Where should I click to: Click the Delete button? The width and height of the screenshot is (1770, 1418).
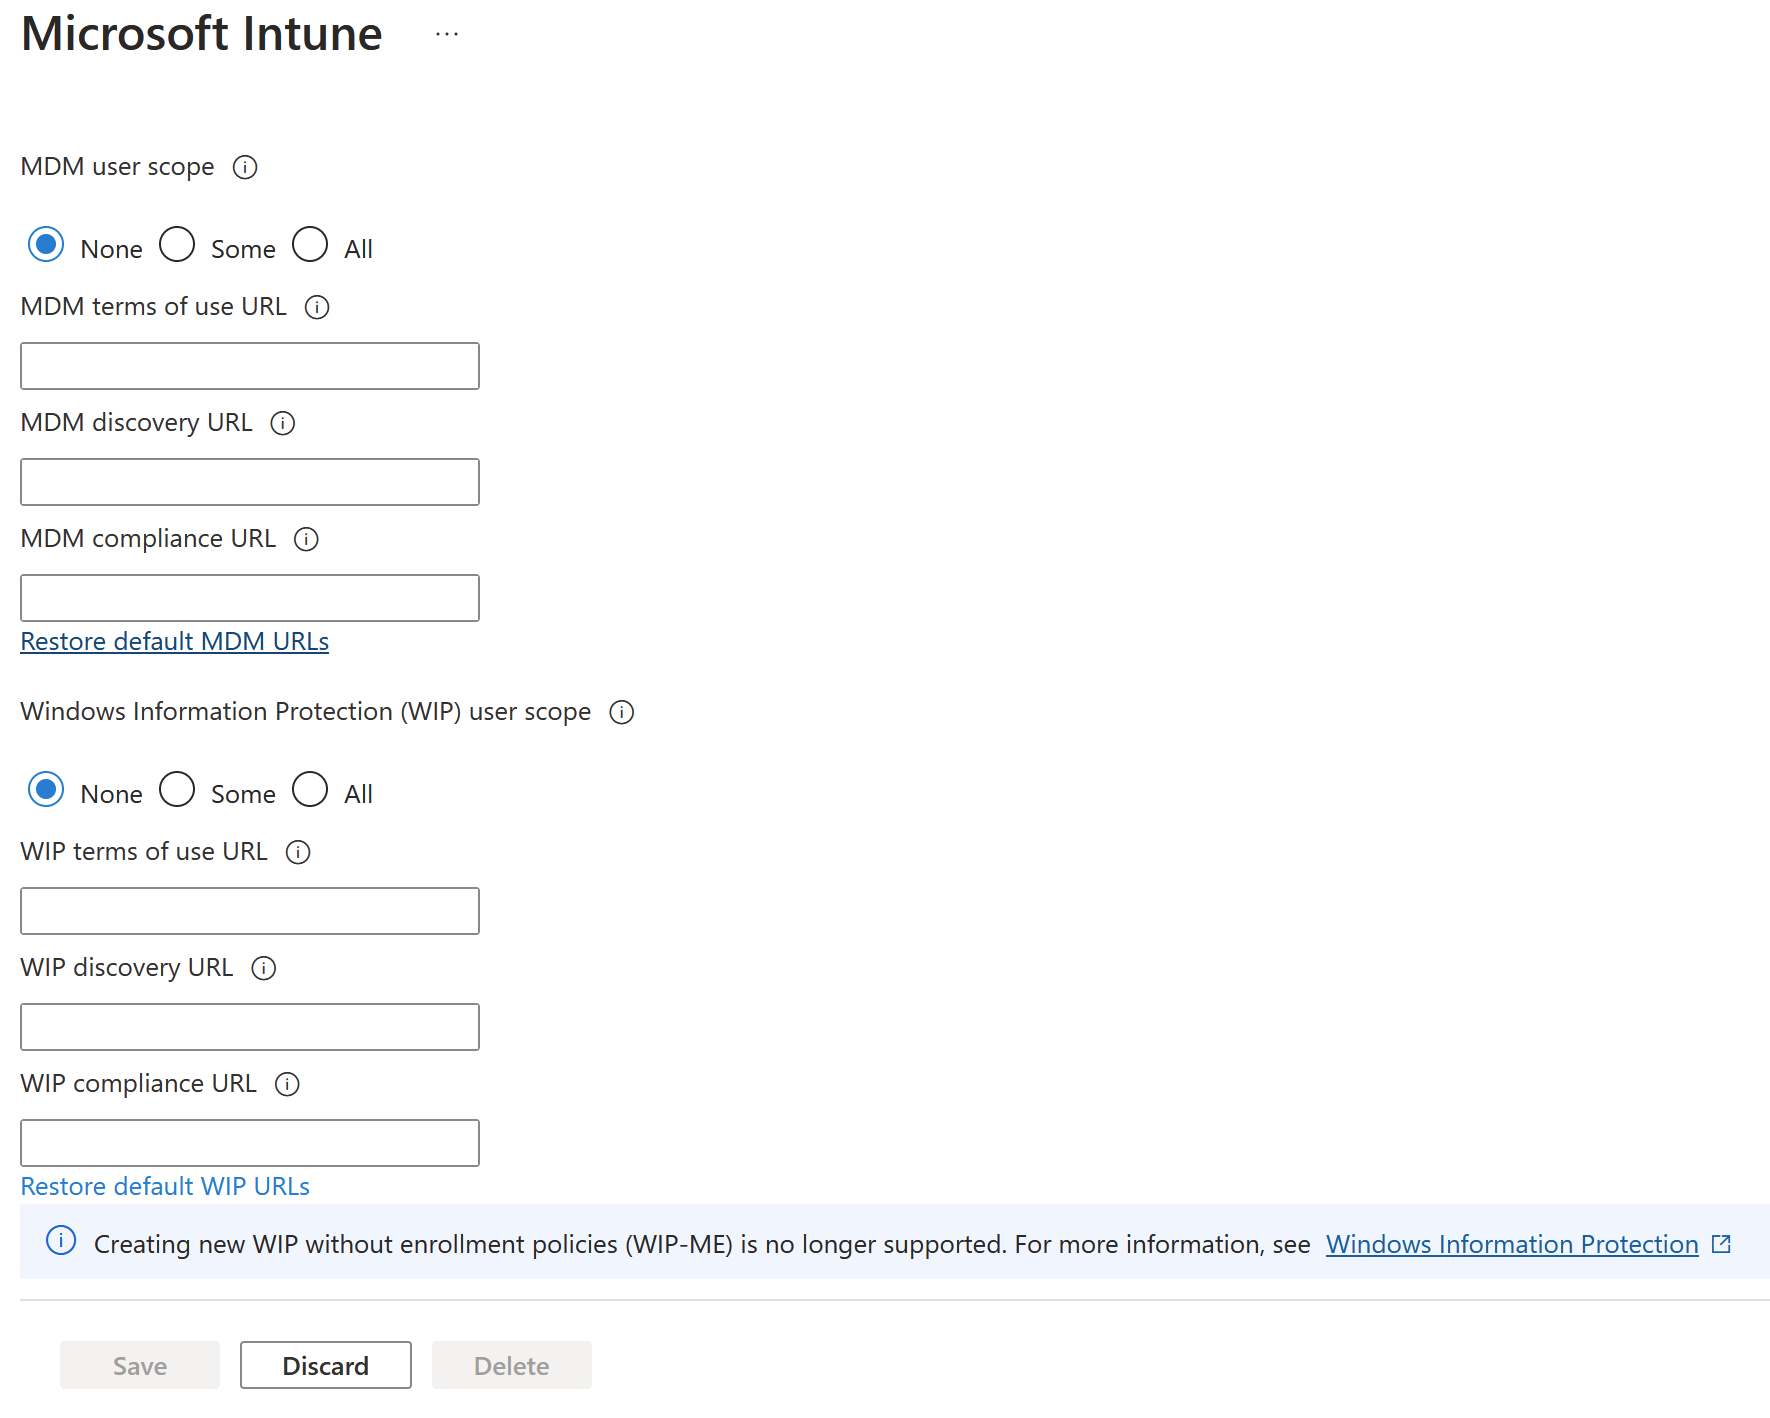point(512,1365)
